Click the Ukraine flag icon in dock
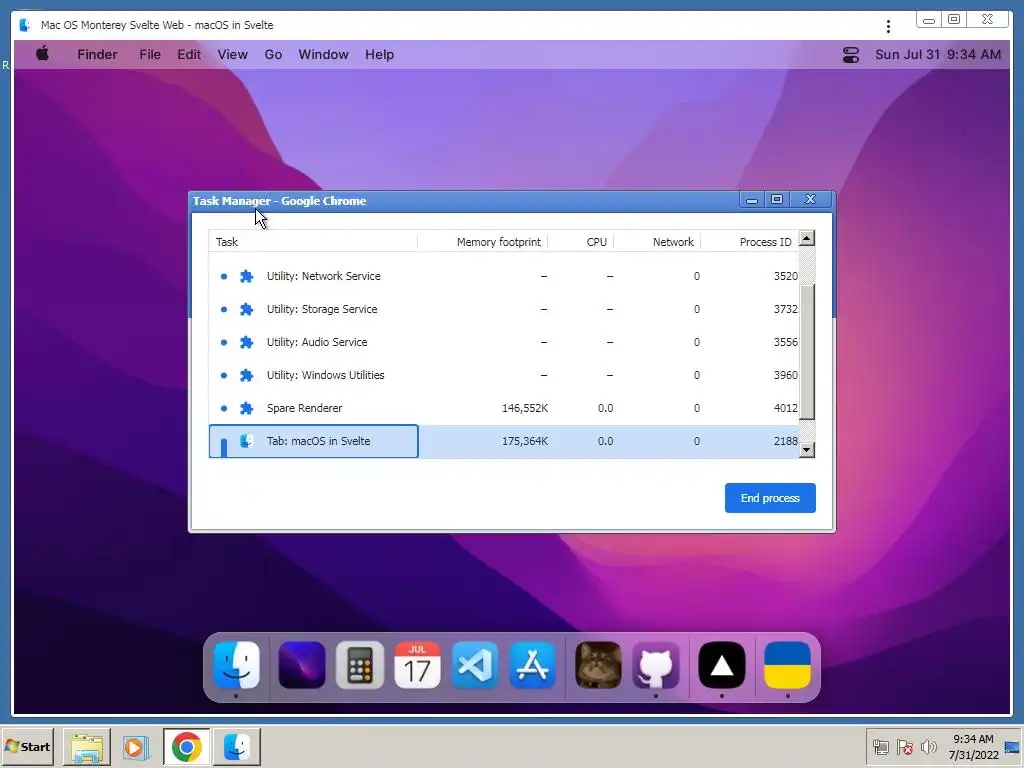Viewport: 1024px width, 768px height. coord(788,665)
